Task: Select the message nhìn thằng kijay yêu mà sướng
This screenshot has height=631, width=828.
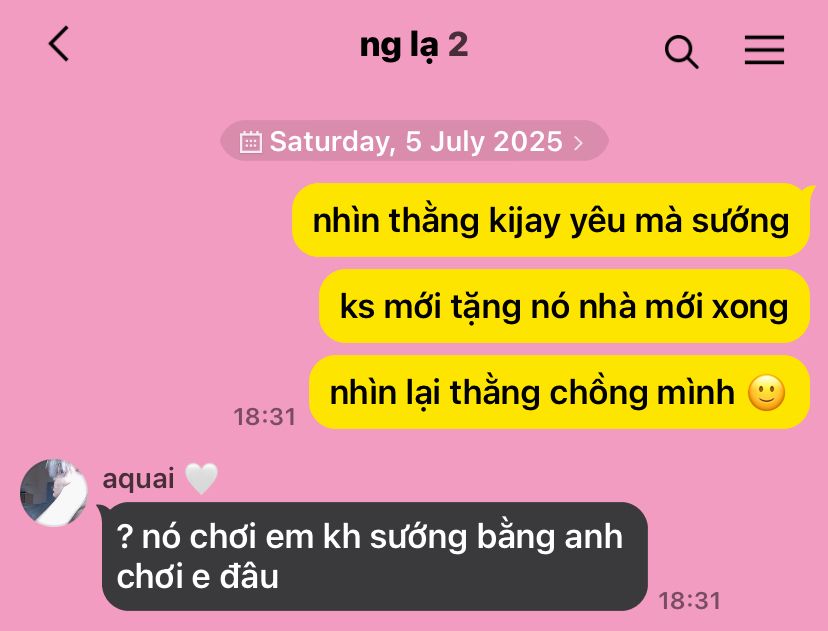Action: tap(551, 220)
